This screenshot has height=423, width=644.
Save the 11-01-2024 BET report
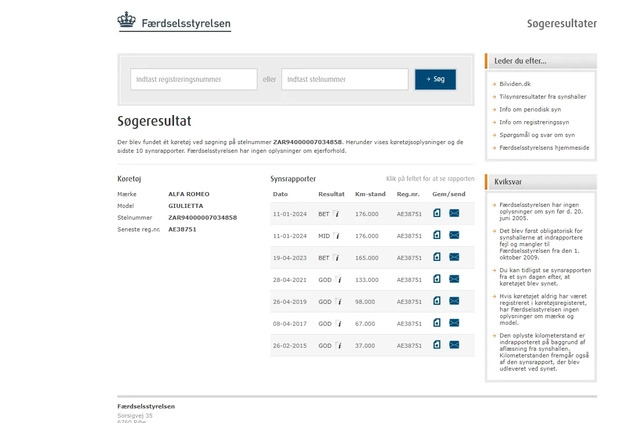[x=437, y=213]
